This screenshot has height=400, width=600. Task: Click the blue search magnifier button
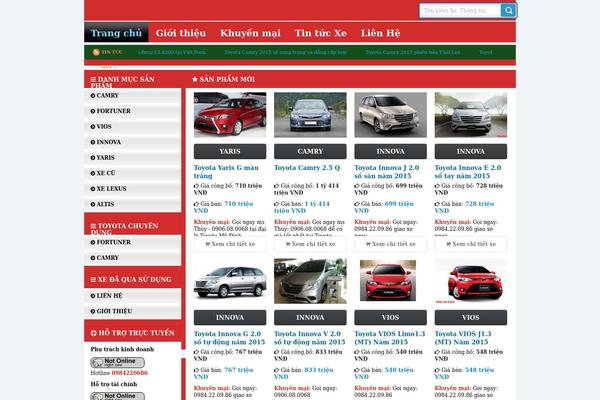tap(508, 10)
